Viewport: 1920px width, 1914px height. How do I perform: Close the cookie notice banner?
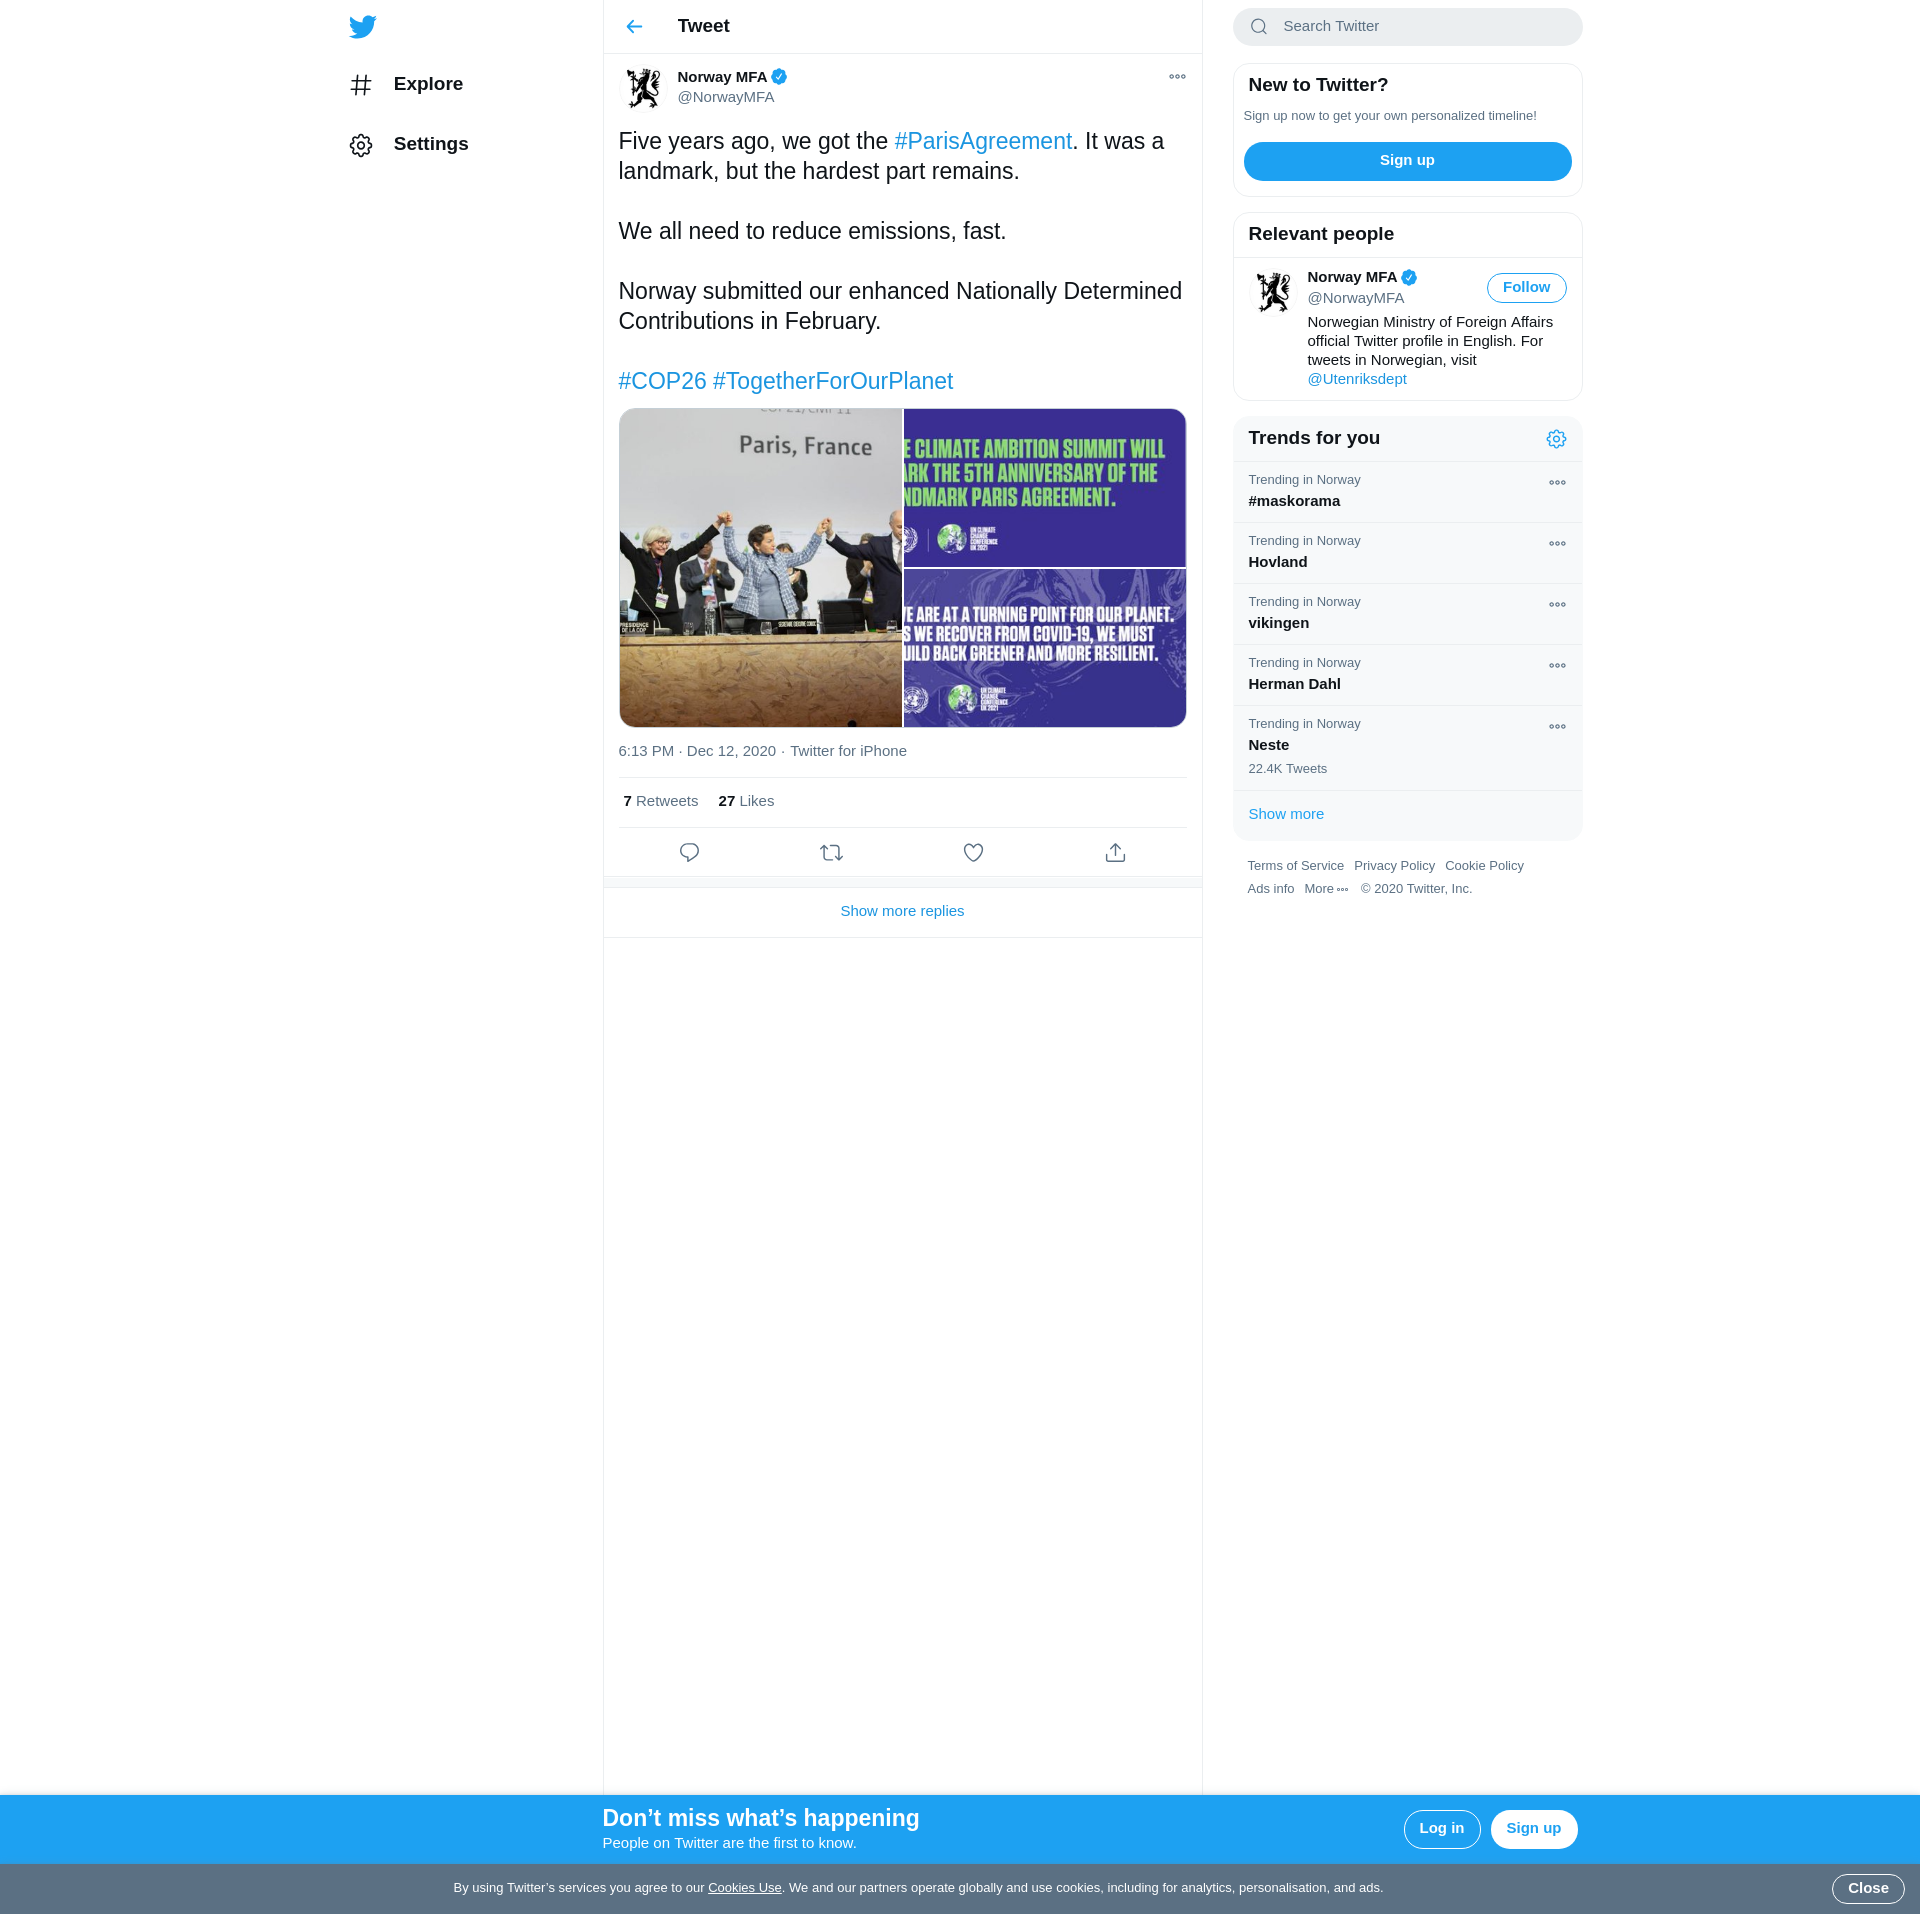point(1867,1888)
